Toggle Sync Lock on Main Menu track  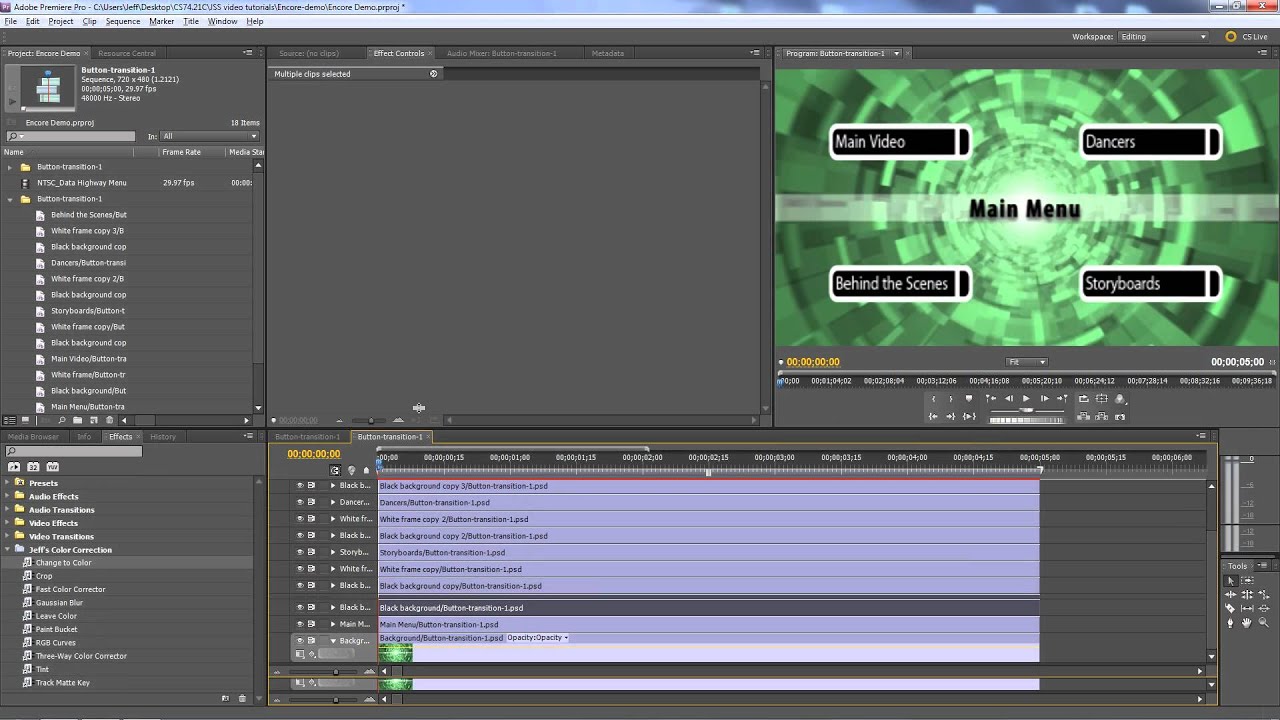point(311,624)
